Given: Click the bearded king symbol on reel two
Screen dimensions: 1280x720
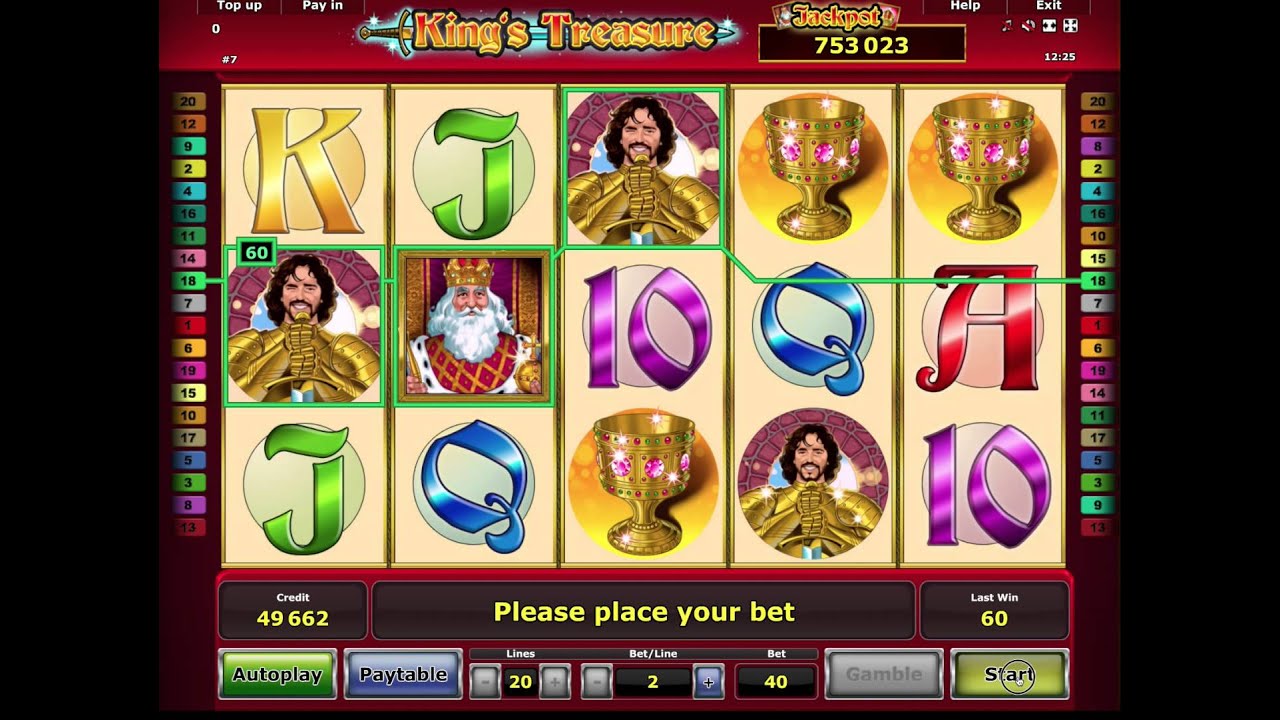Looking at the screenshot, I should [473, 326].
